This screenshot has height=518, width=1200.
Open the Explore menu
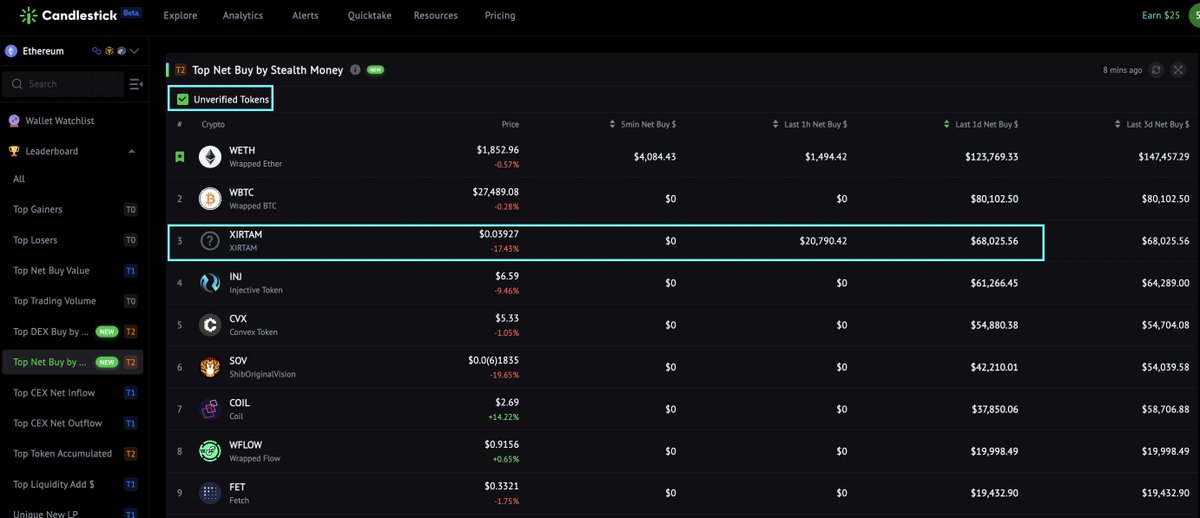coord(180,16)
